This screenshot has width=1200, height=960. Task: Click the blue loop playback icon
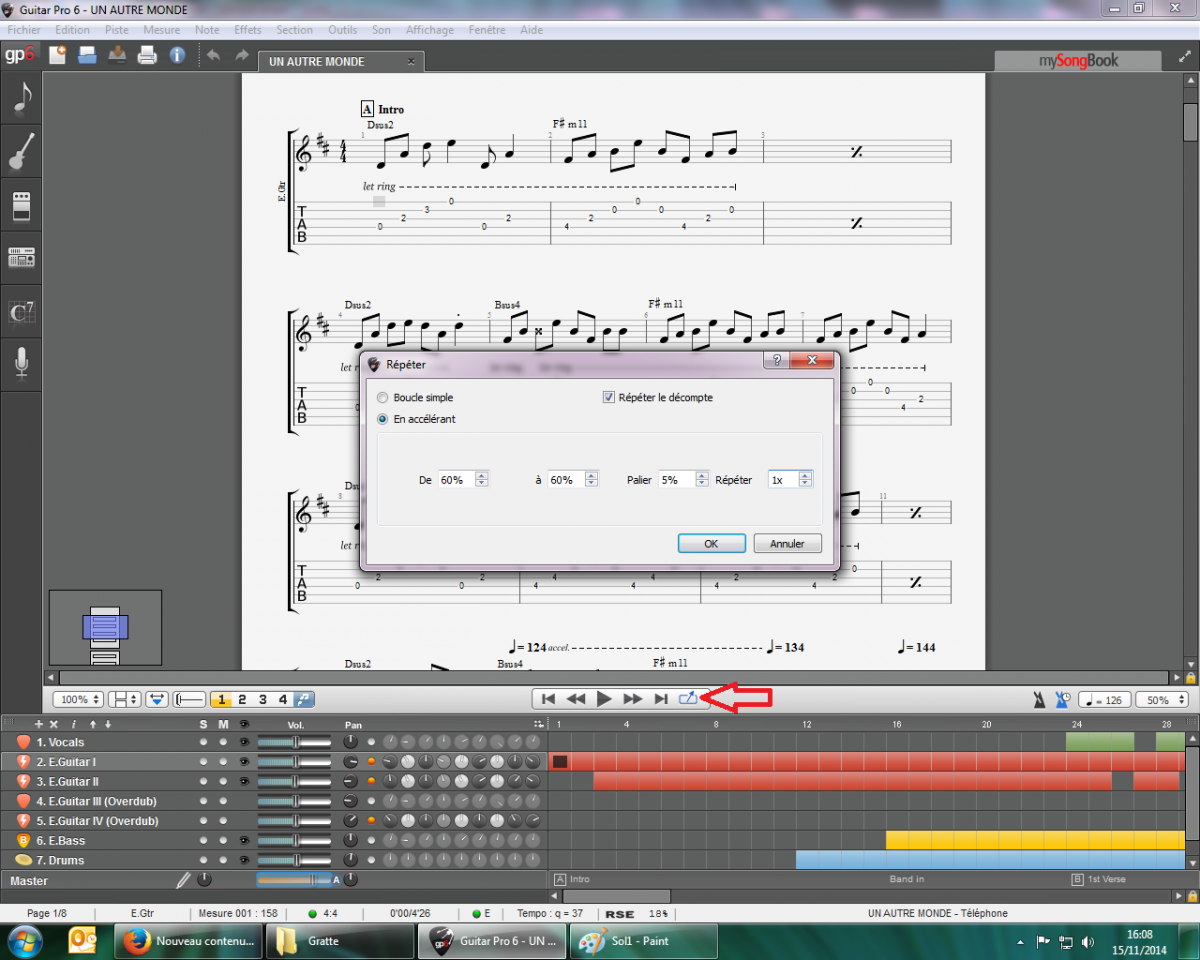point(688,699)
